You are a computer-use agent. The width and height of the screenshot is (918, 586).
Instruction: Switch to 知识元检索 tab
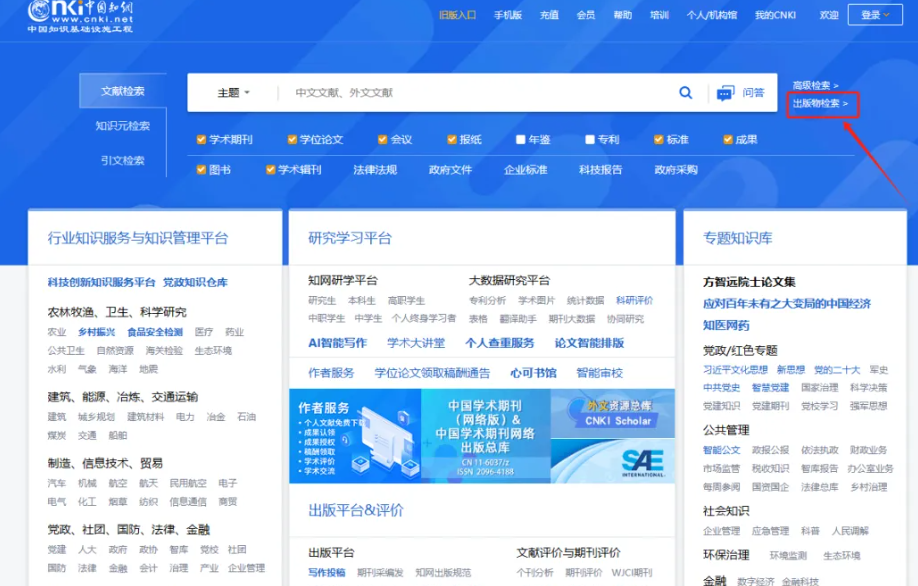123,125
